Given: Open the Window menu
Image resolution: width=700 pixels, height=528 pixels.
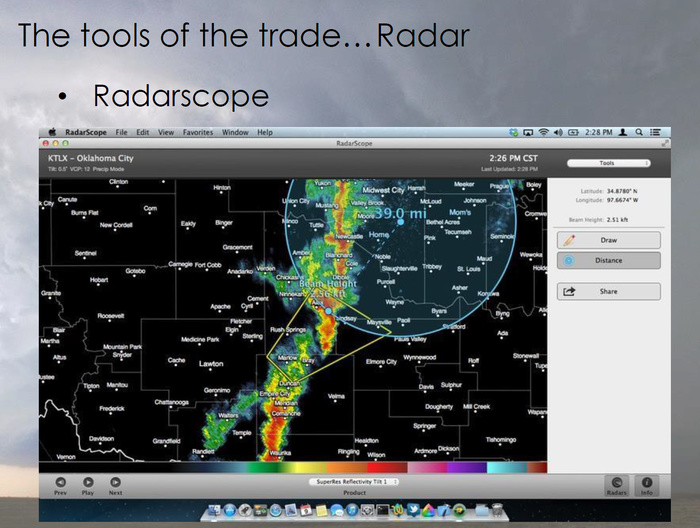Looking at the screenshot, I should pos(235,132).
